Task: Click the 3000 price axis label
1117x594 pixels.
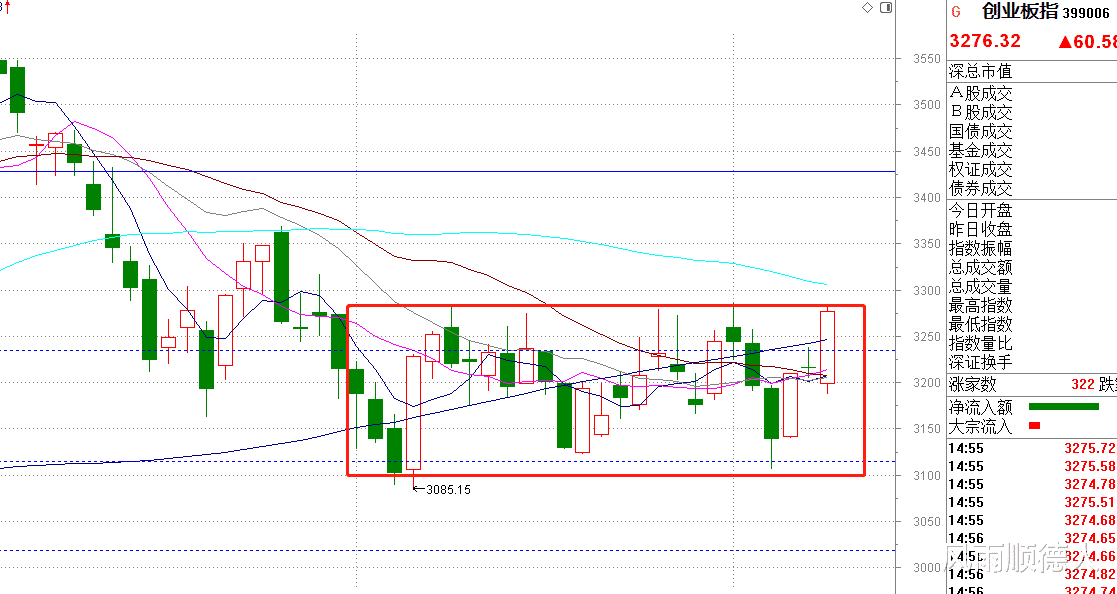Action: pyautogui.click(x=926, y=568)
